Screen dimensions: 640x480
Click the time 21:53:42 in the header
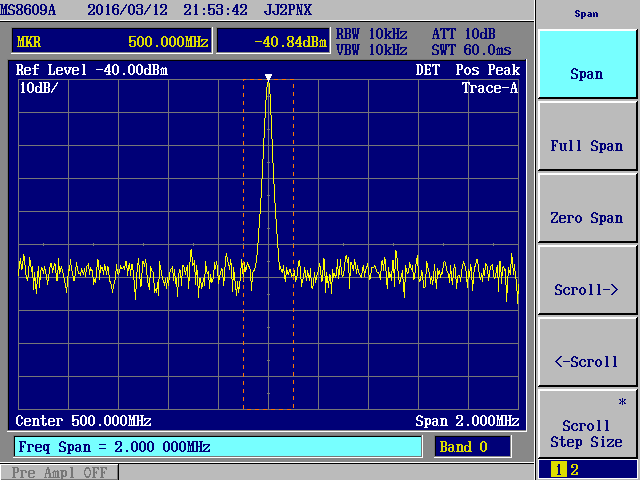click(x=215, y=10)
